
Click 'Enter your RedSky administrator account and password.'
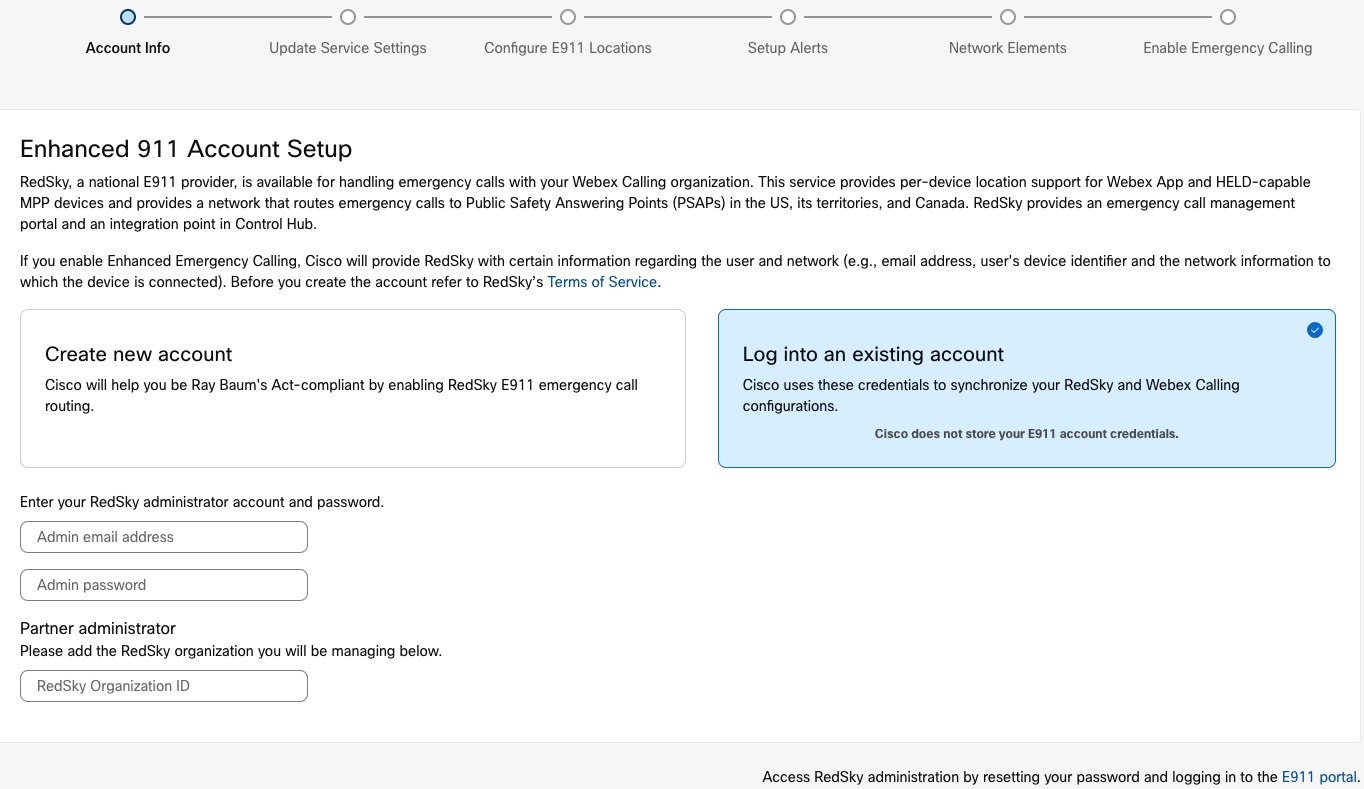tap(202, 502)
